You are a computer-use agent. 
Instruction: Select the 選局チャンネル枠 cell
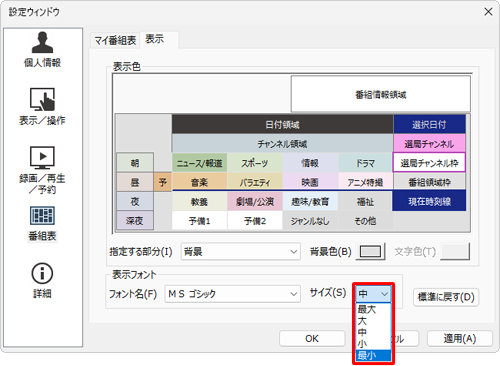(429, 163)
